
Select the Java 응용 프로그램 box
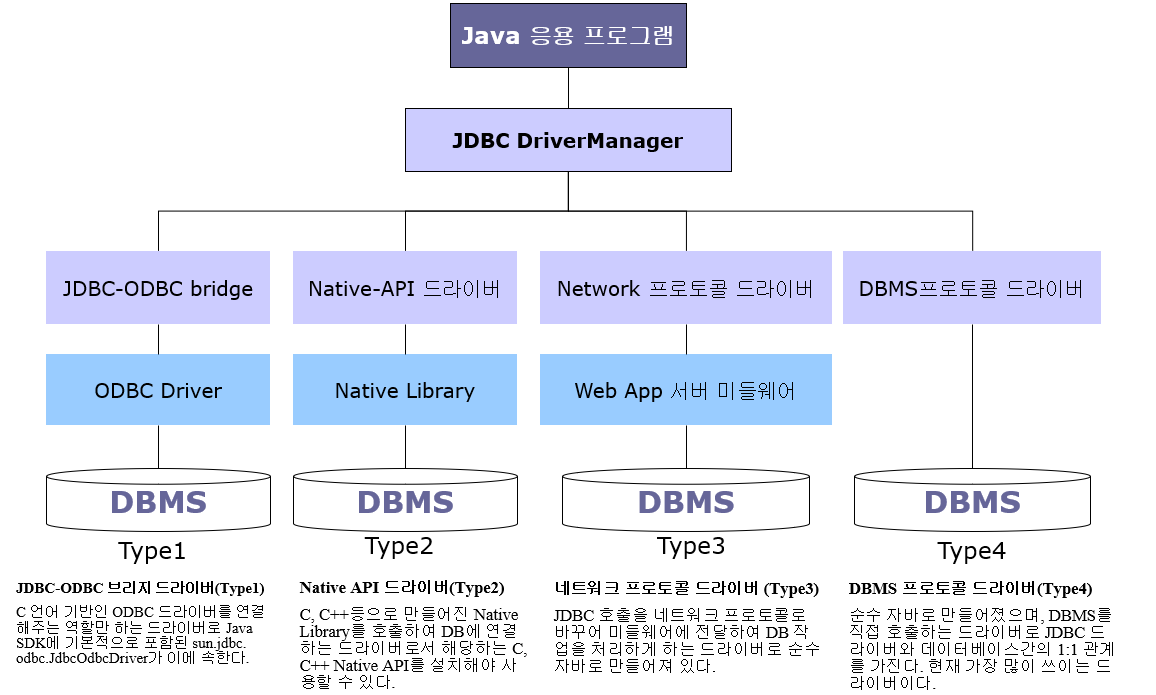tap(568, 35)
